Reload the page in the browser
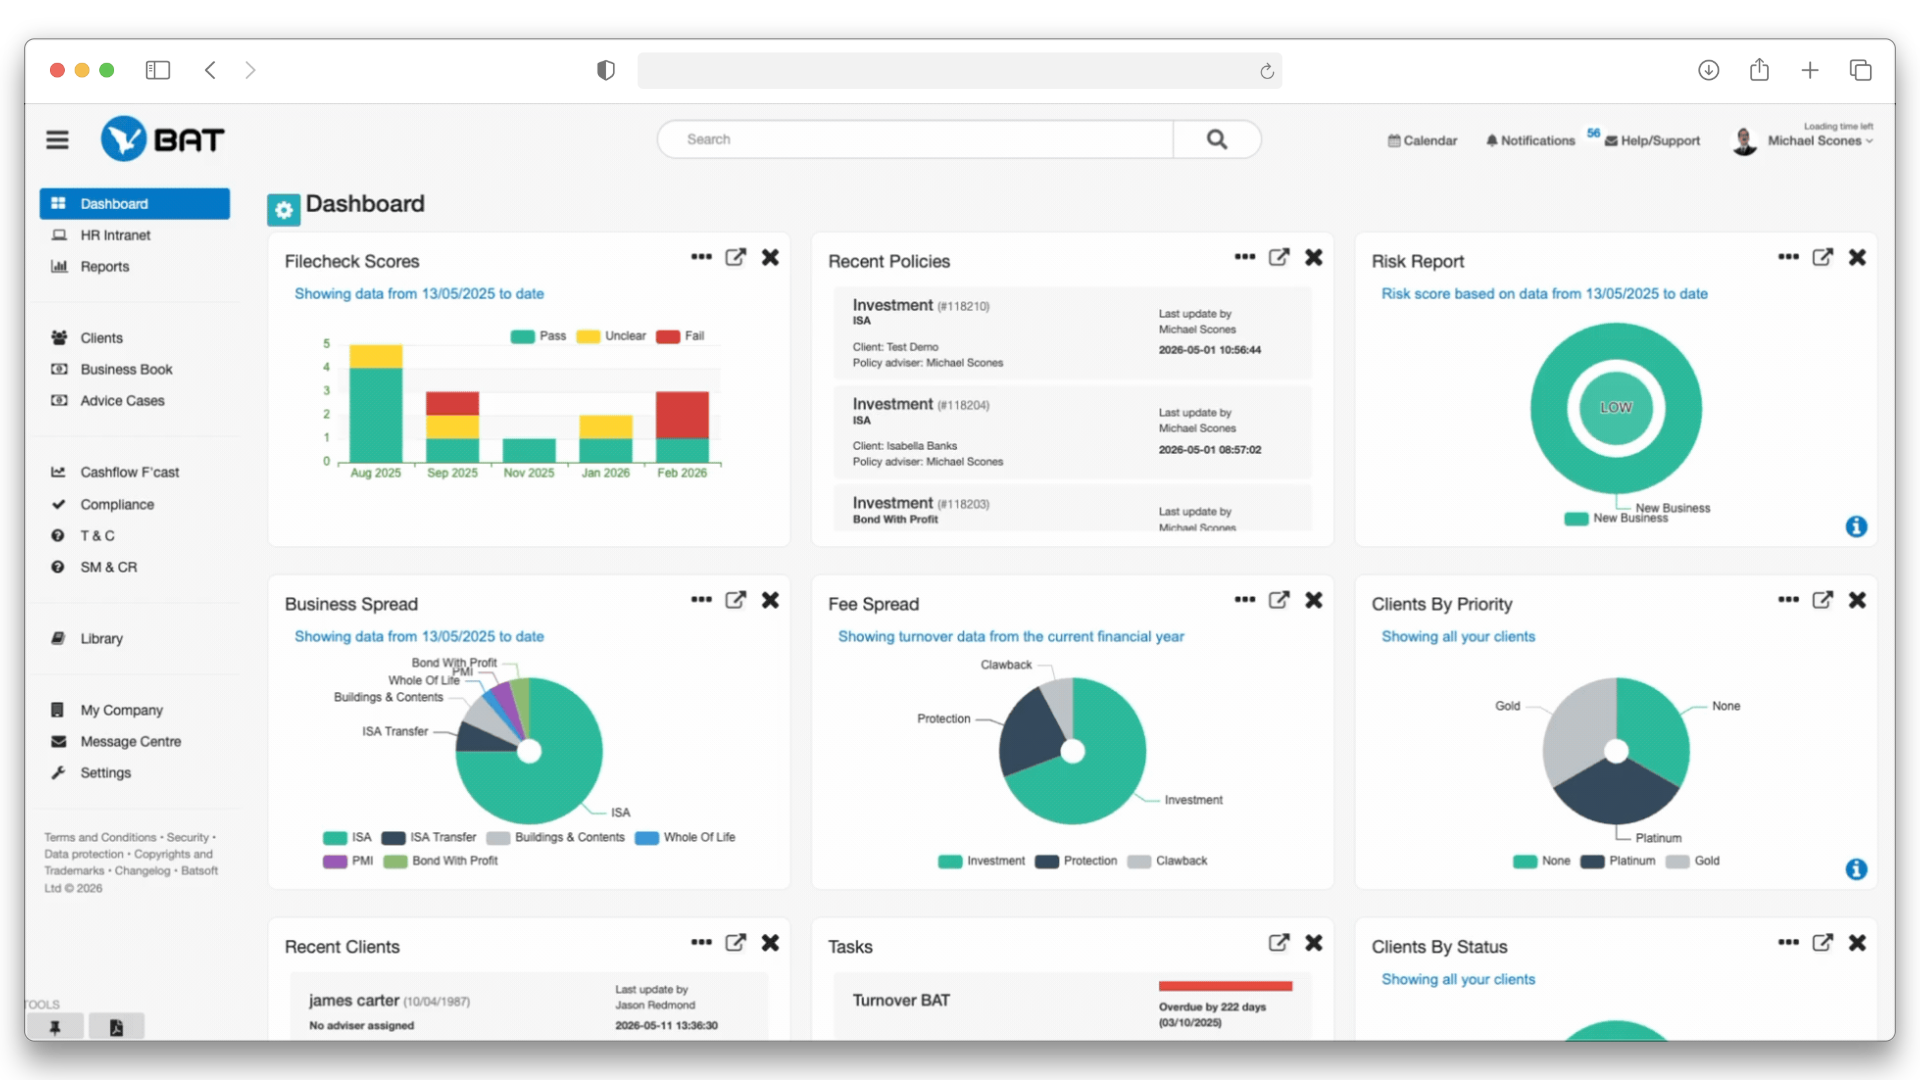Viewport: 1920px width, 1080px height. click(1267, 71)
